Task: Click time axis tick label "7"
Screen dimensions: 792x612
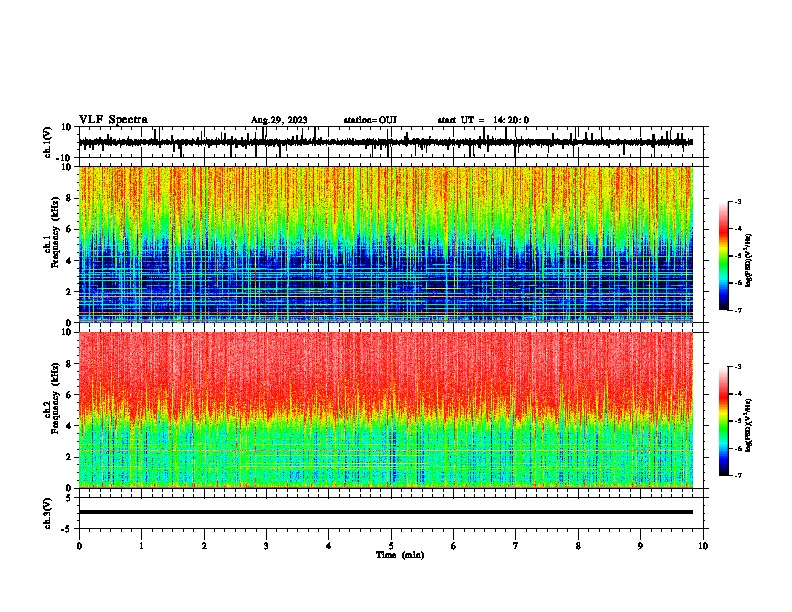Action: 516,546
